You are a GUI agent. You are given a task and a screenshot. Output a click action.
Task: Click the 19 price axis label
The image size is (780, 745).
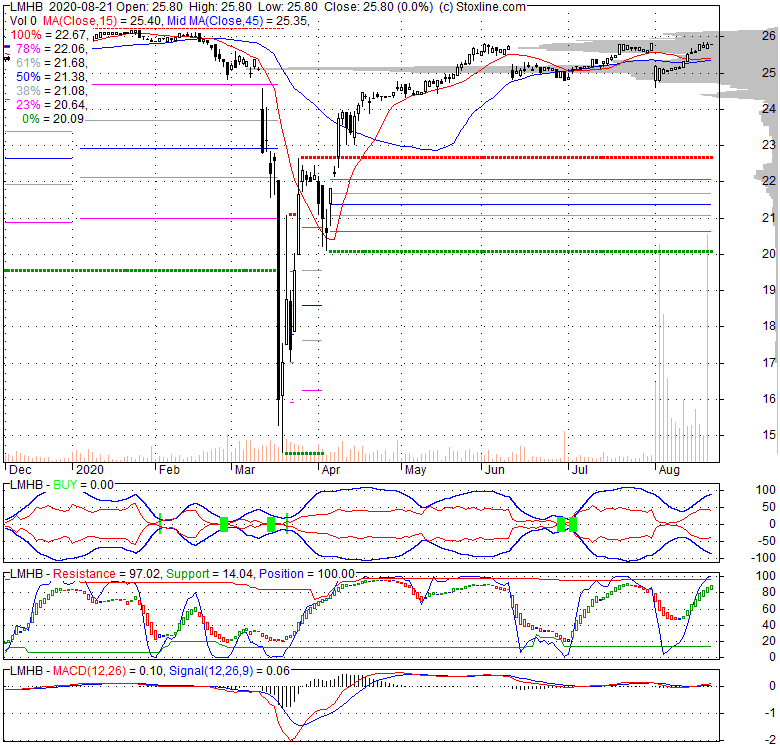(769, 289)
